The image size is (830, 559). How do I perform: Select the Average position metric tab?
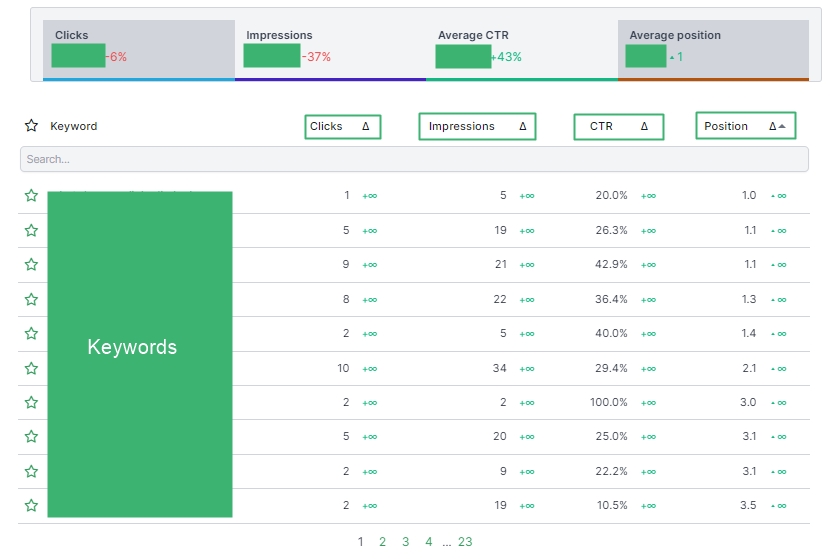pyautogui.click(x=713, y=50)
